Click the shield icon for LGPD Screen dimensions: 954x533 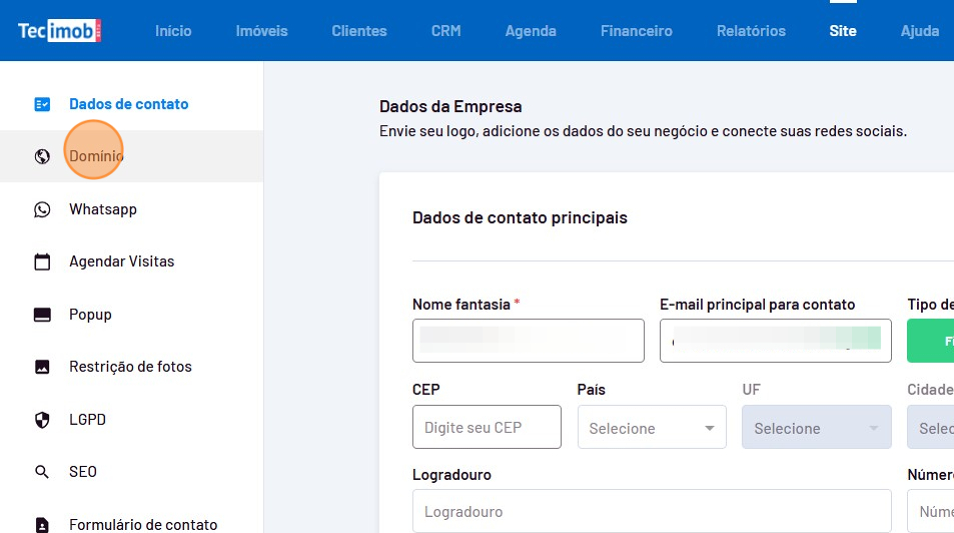pyautogui.click(x=42, y=420)
